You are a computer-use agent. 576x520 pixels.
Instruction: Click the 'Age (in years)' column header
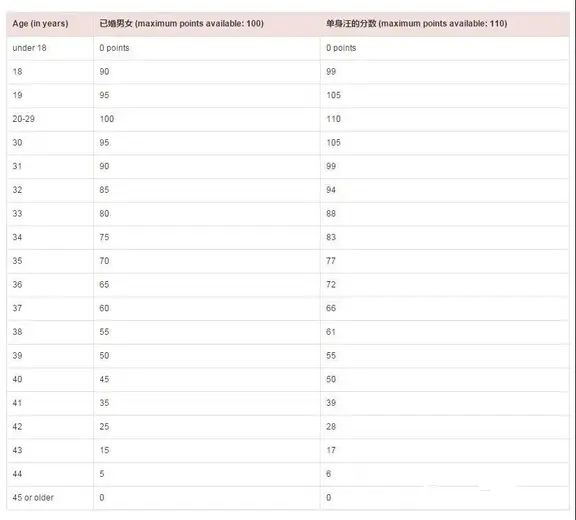coord(40,24)
